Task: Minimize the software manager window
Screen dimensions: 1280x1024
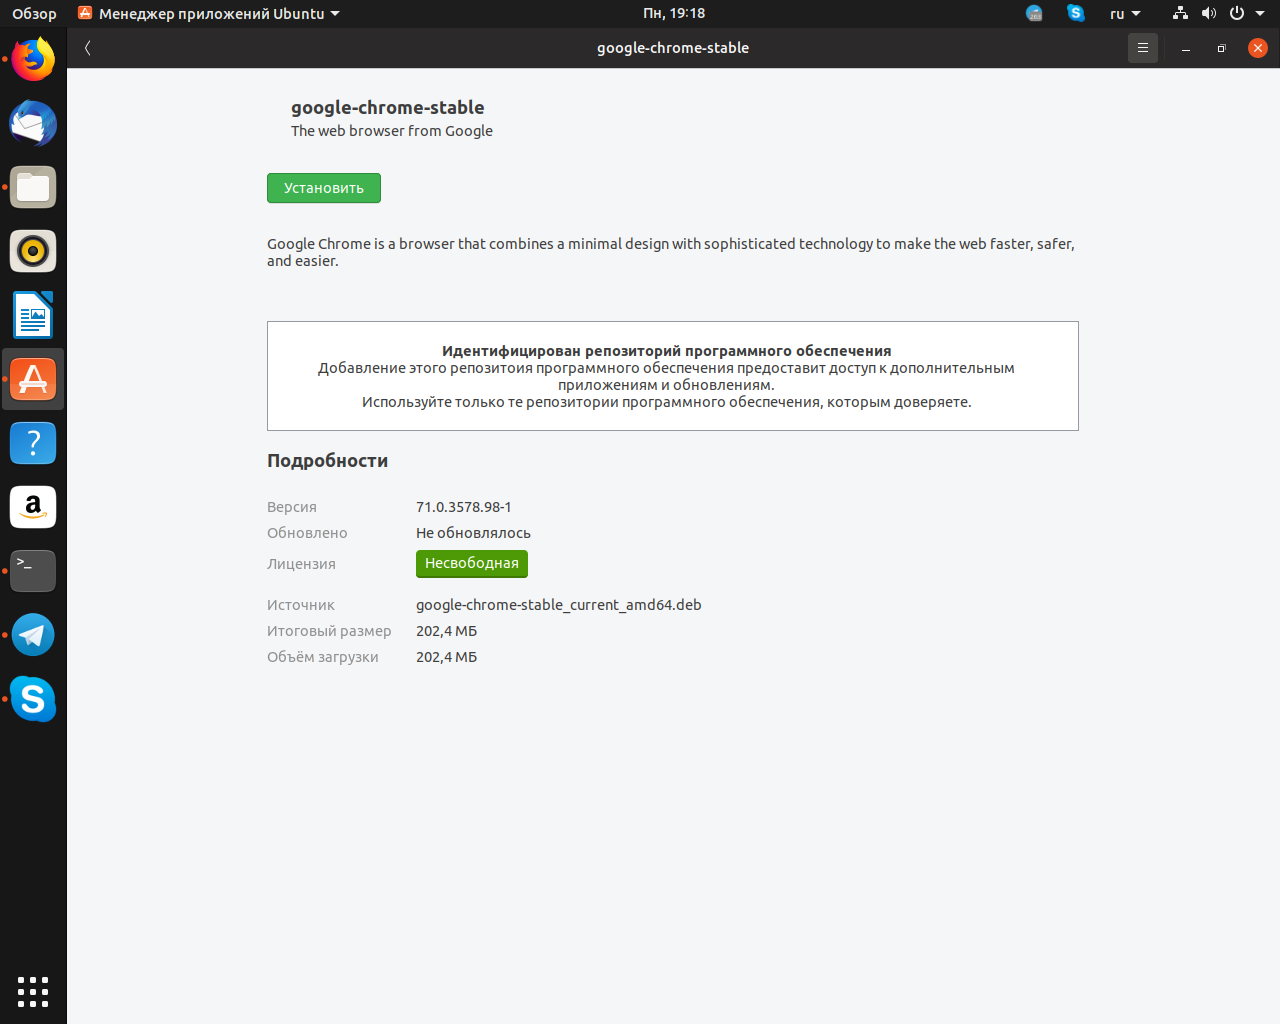Action: coord(1186,48)
